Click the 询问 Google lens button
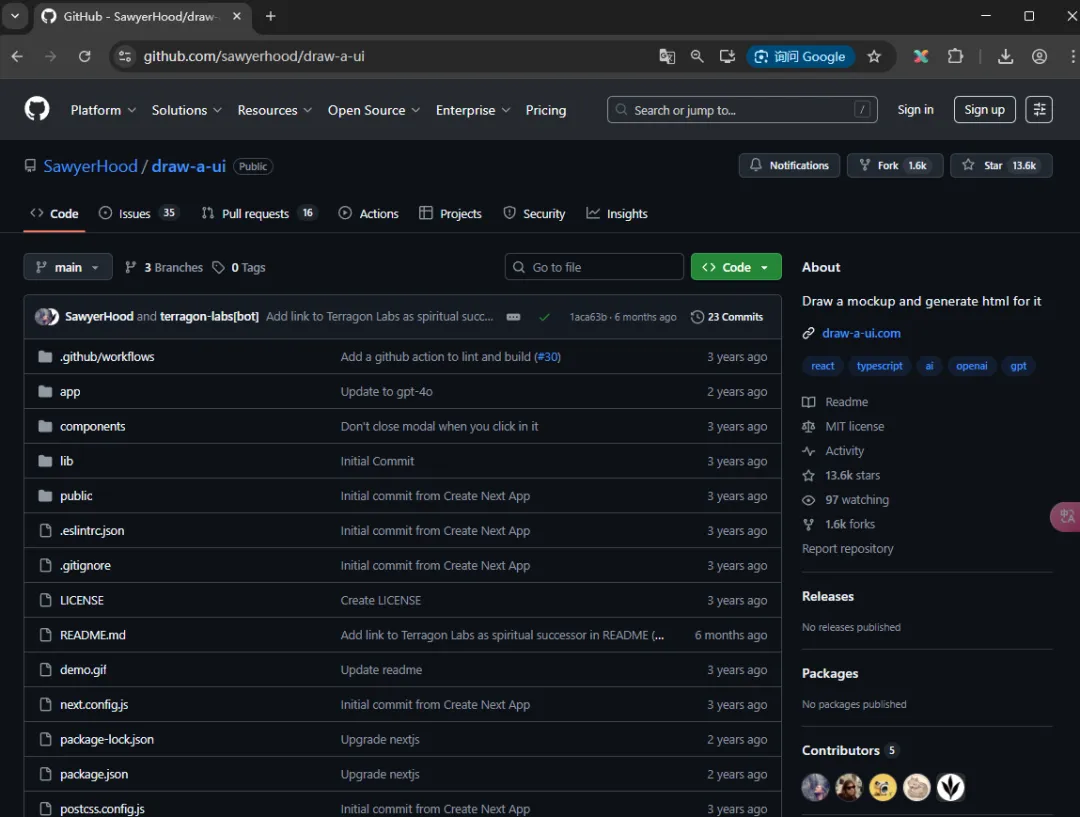The width and height of the screenshot is (1080, 817). (800, 56)
